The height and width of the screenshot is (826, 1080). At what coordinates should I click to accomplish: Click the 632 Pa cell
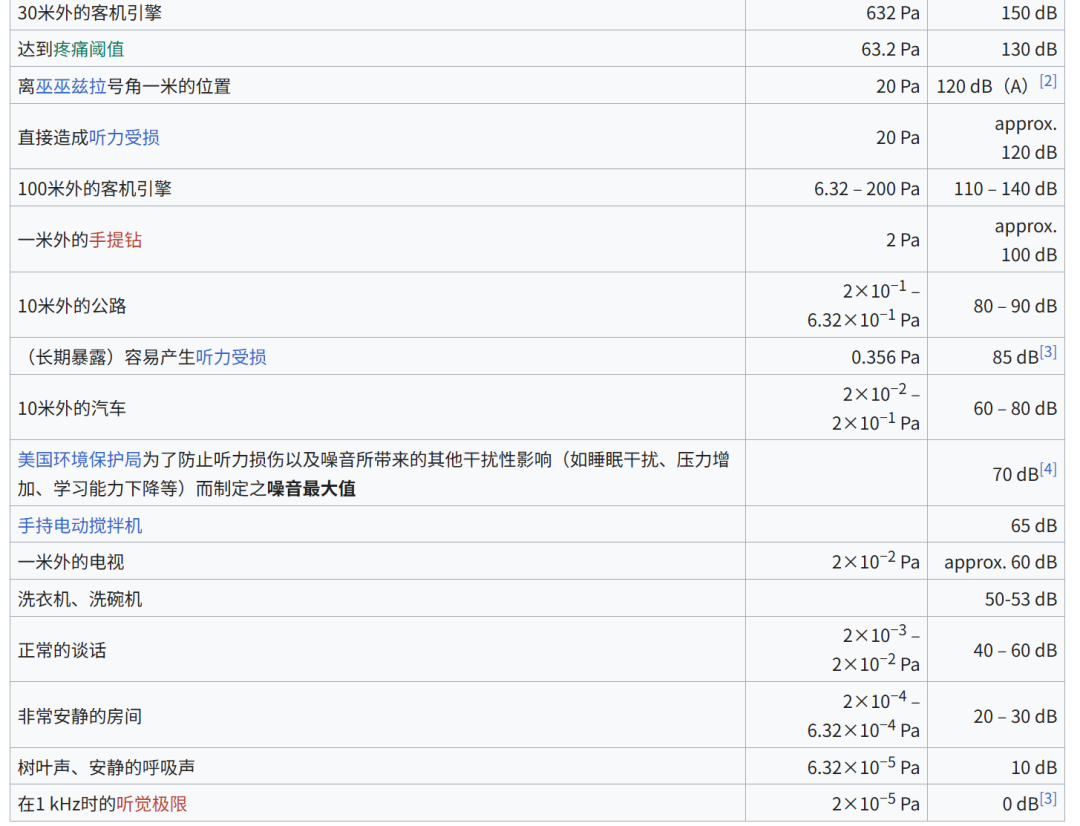(892, 13)
